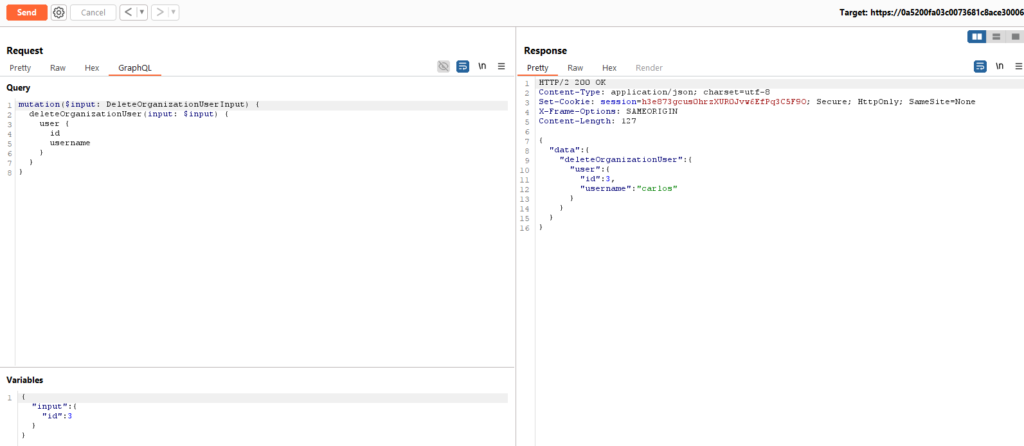The width and height of the screenshot is (1024, 446).
Task: Click the 'username' field in Query
Action: [x=70, y=143]
